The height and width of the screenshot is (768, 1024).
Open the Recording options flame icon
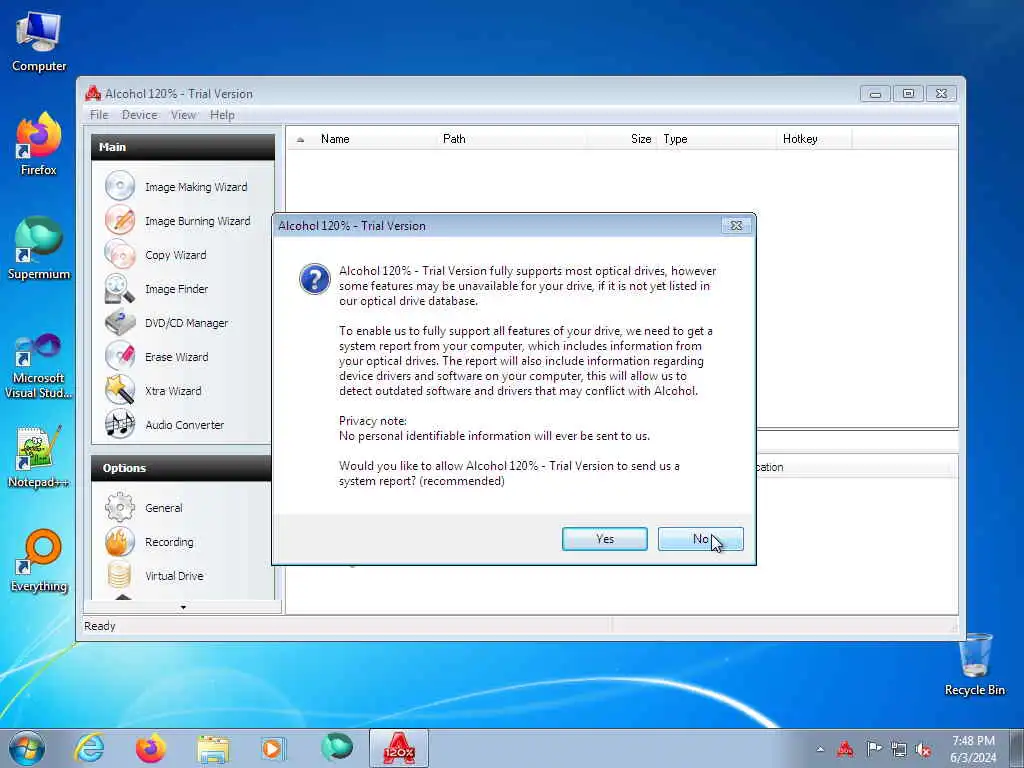[120, 541]
